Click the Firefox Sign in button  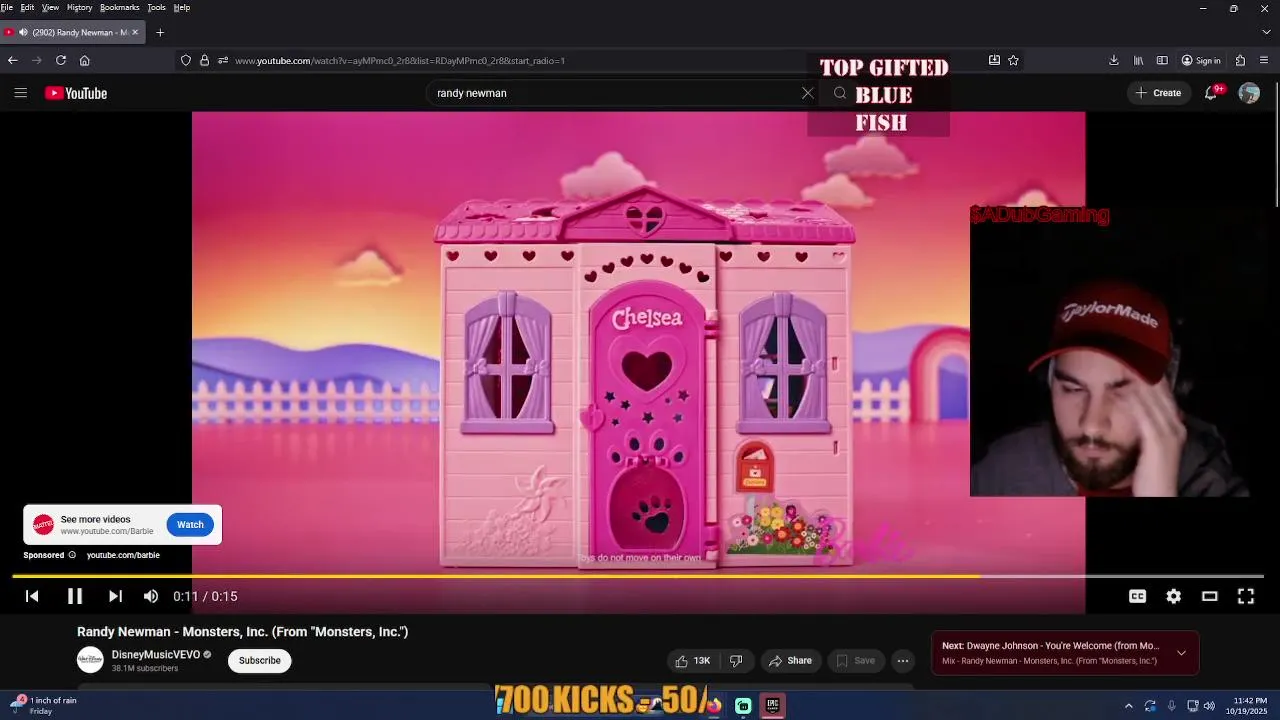[x=1201, y=60]
